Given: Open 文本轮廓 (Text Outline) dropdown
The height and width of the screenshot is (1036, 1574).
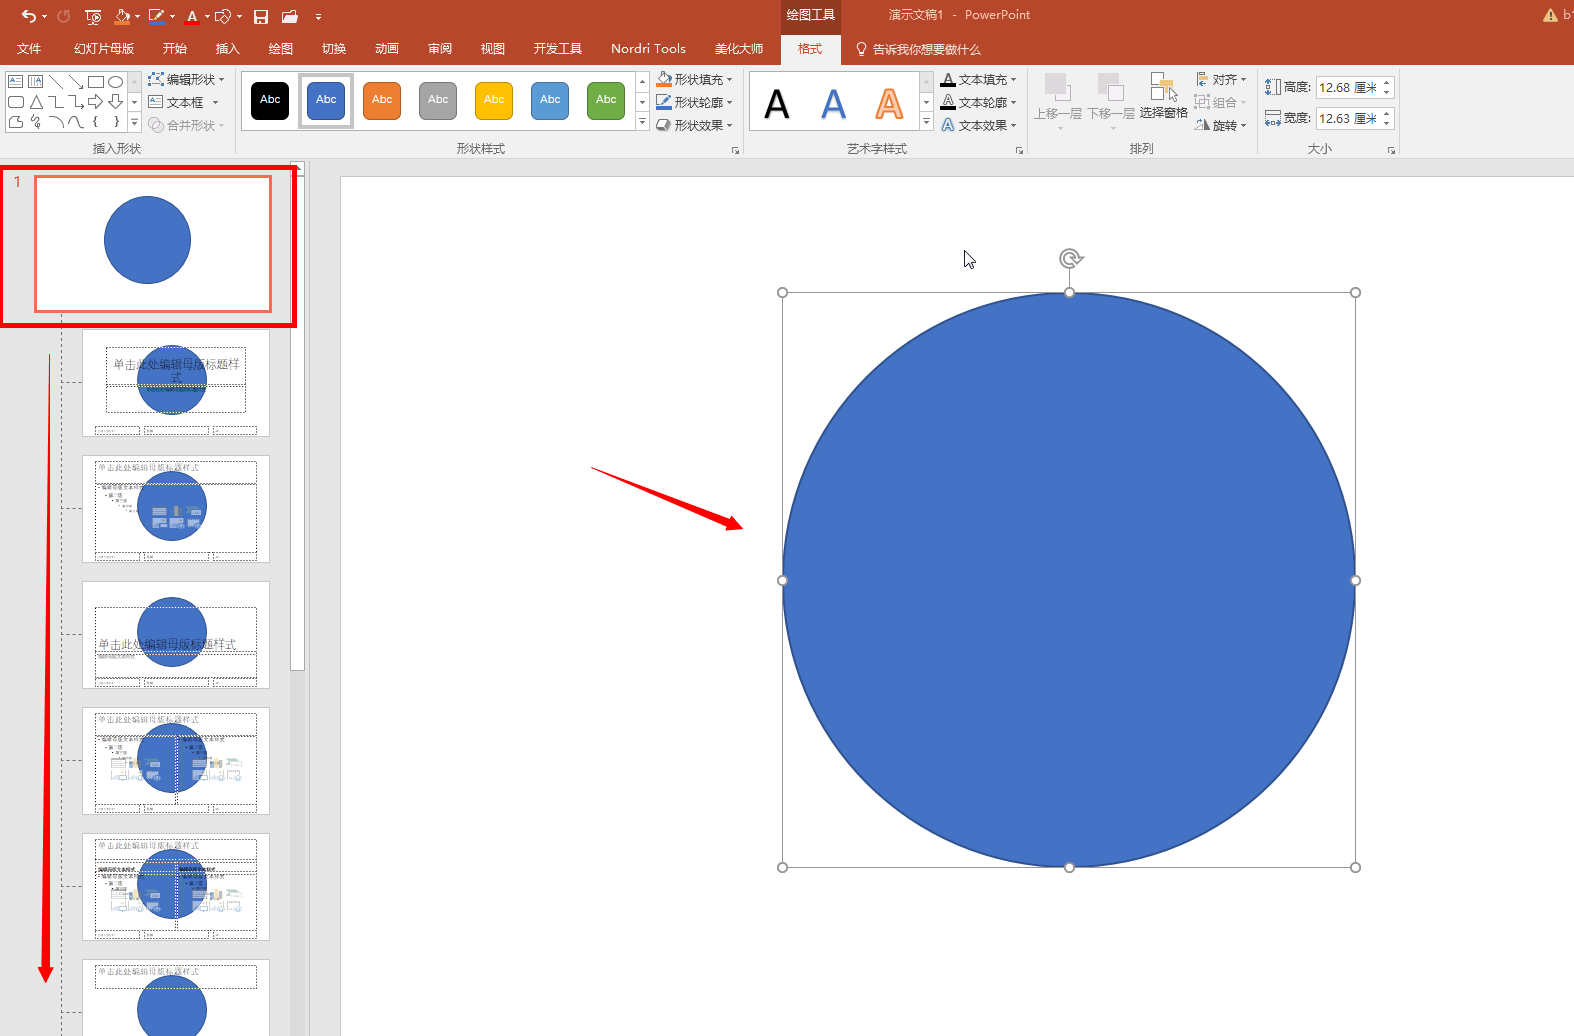Looking at the screenshot, I should coord(979,102).
